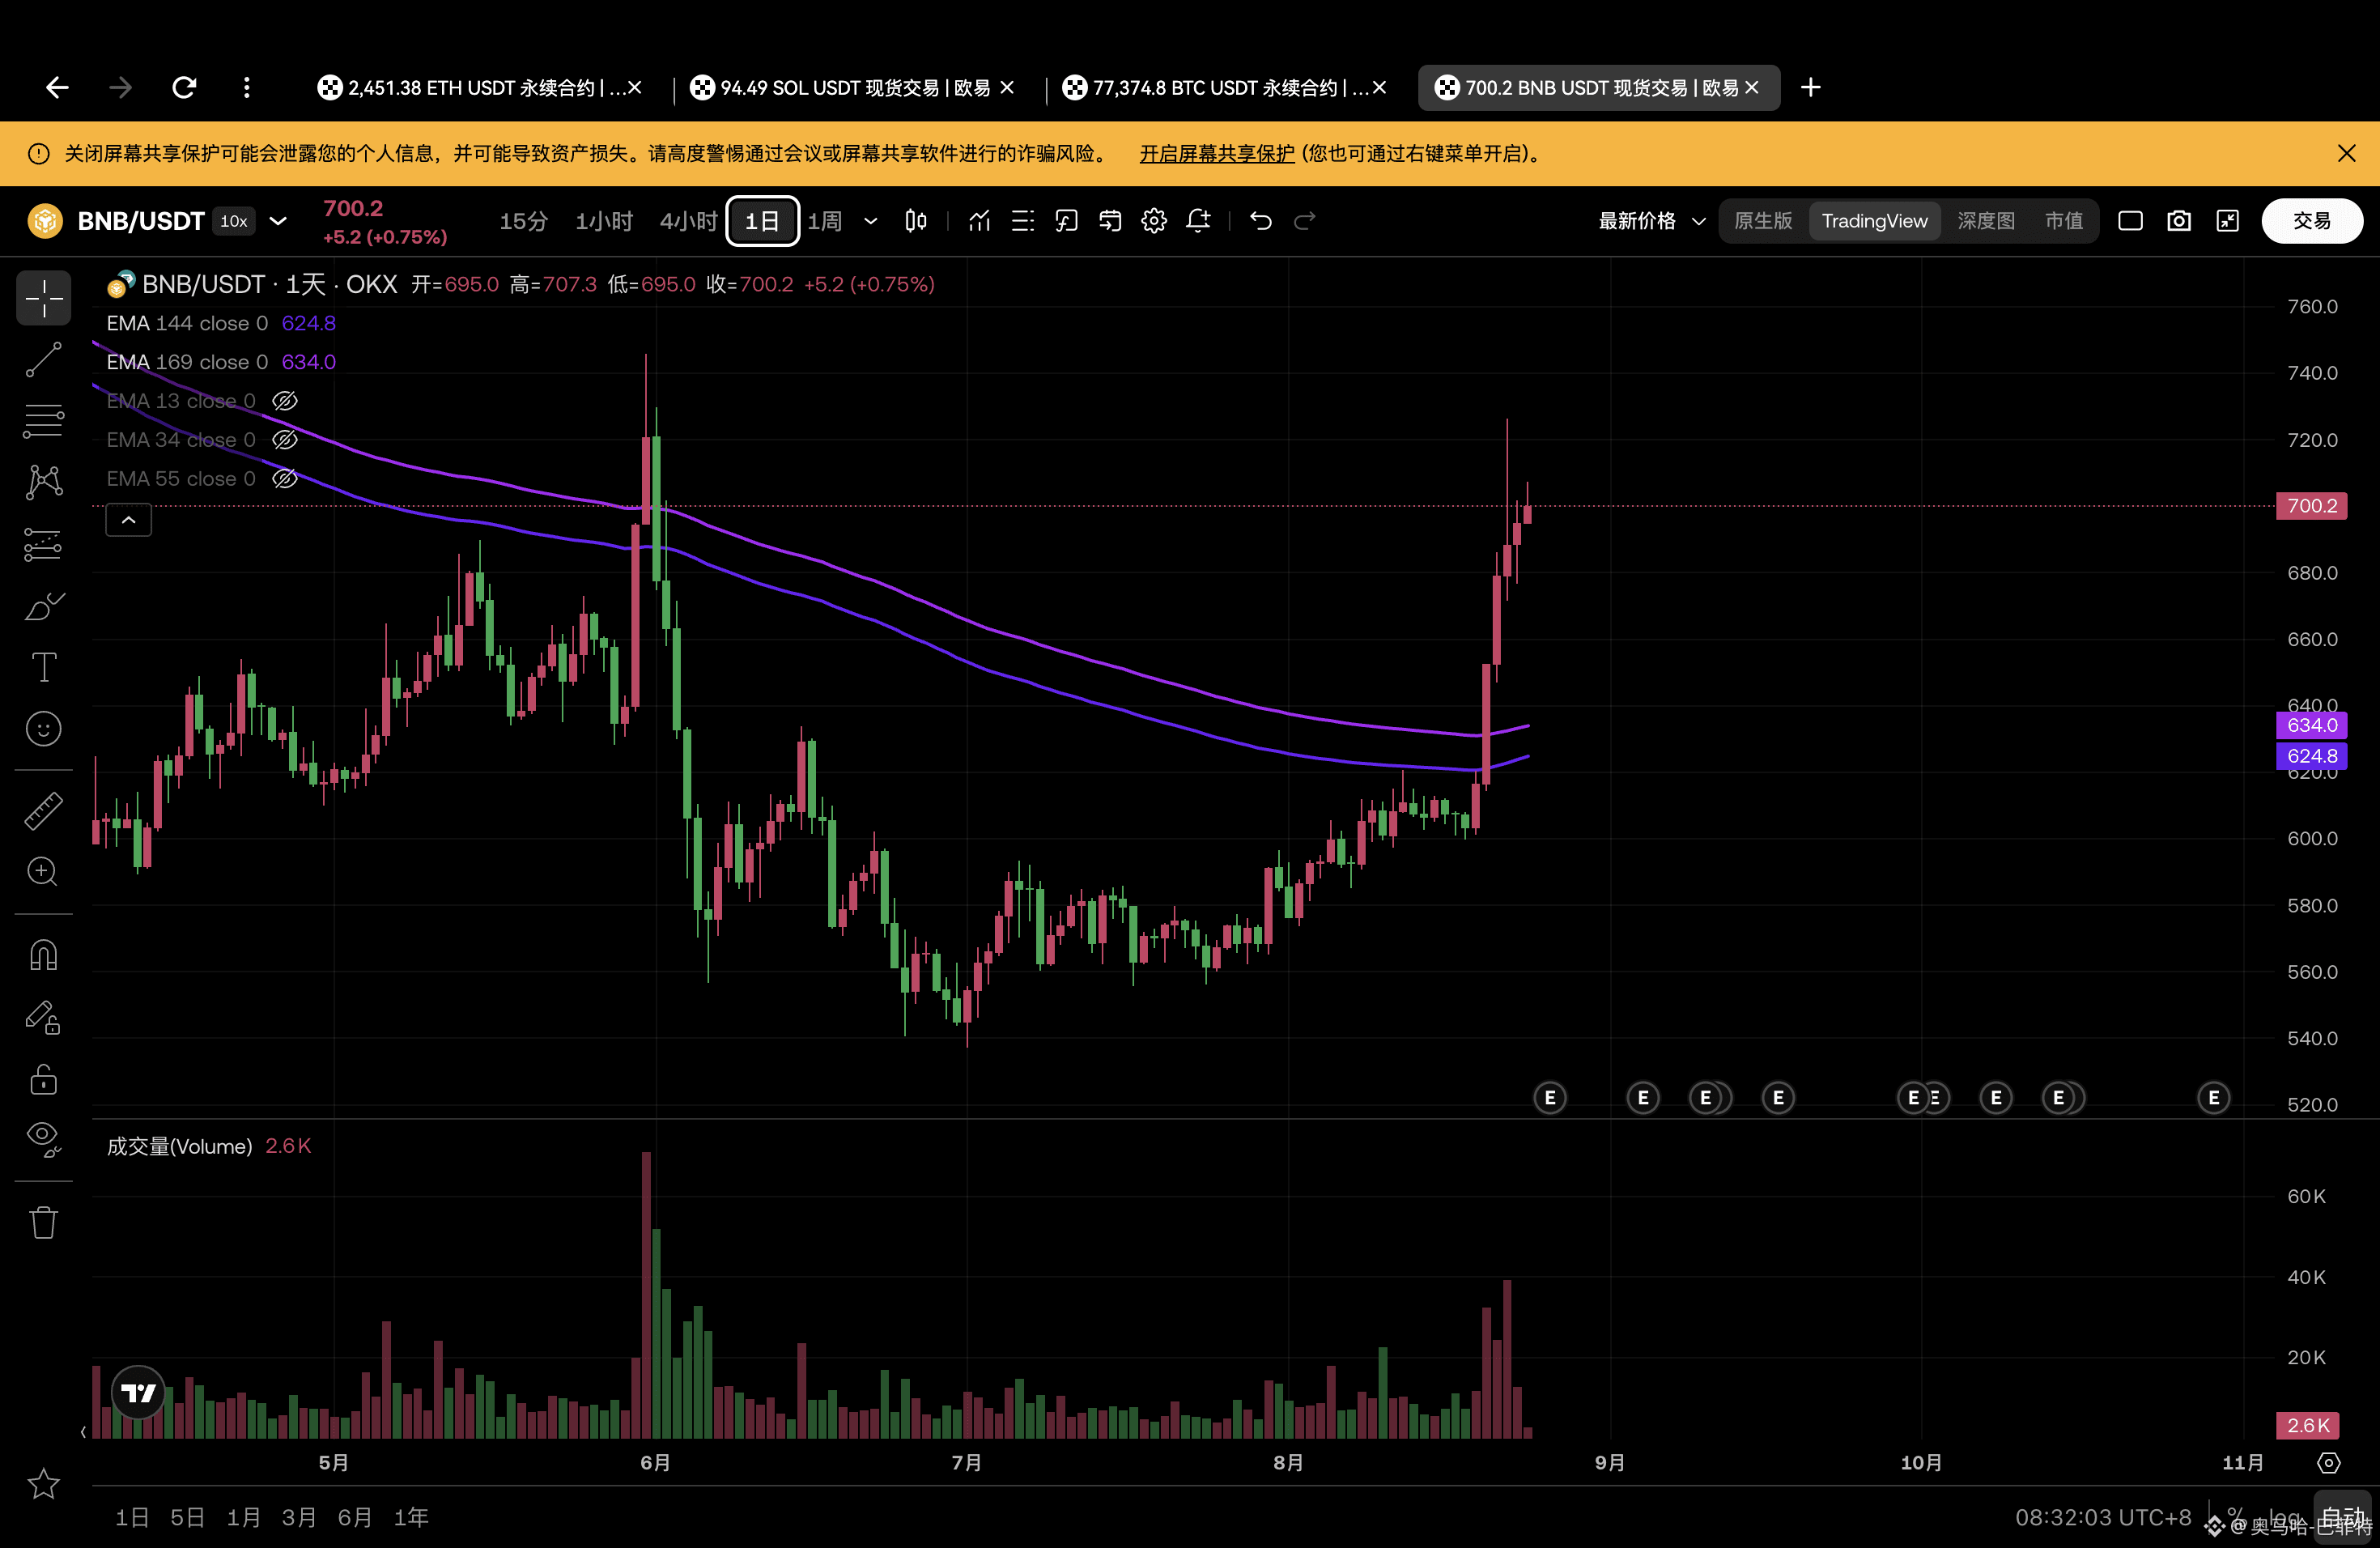Click the TradingView logo badge
This screenshot has width=2380, height=1548.
(x=138, y=1392)
